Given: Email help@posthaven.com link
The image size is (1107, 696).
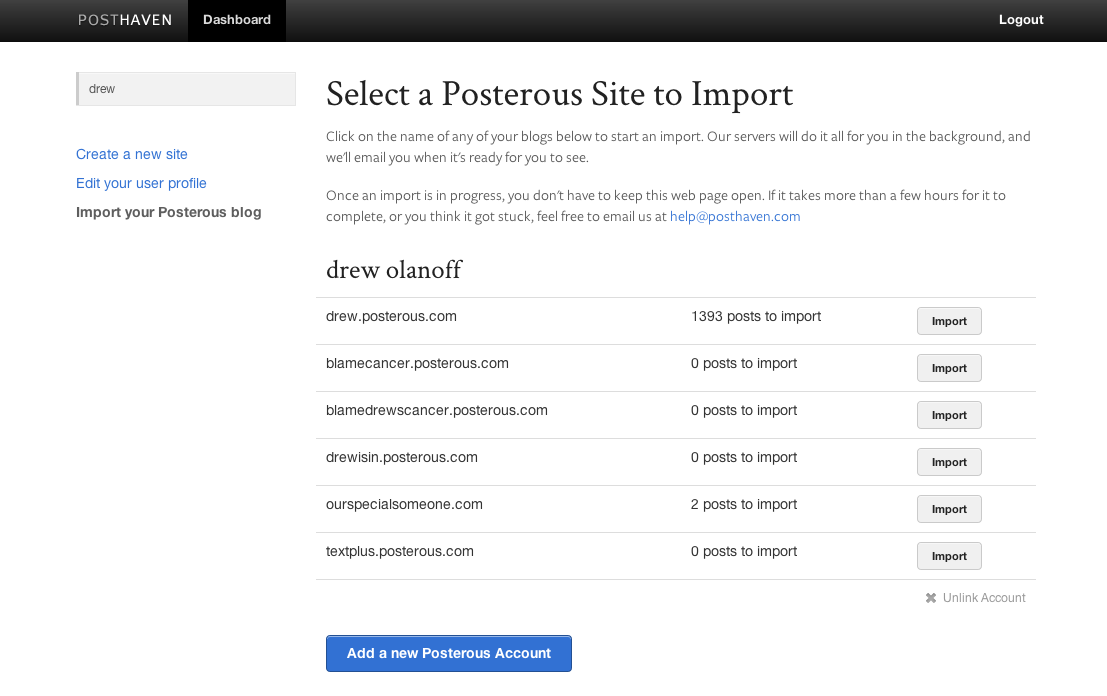Looking at the screenshot, I should coord(735,216).
